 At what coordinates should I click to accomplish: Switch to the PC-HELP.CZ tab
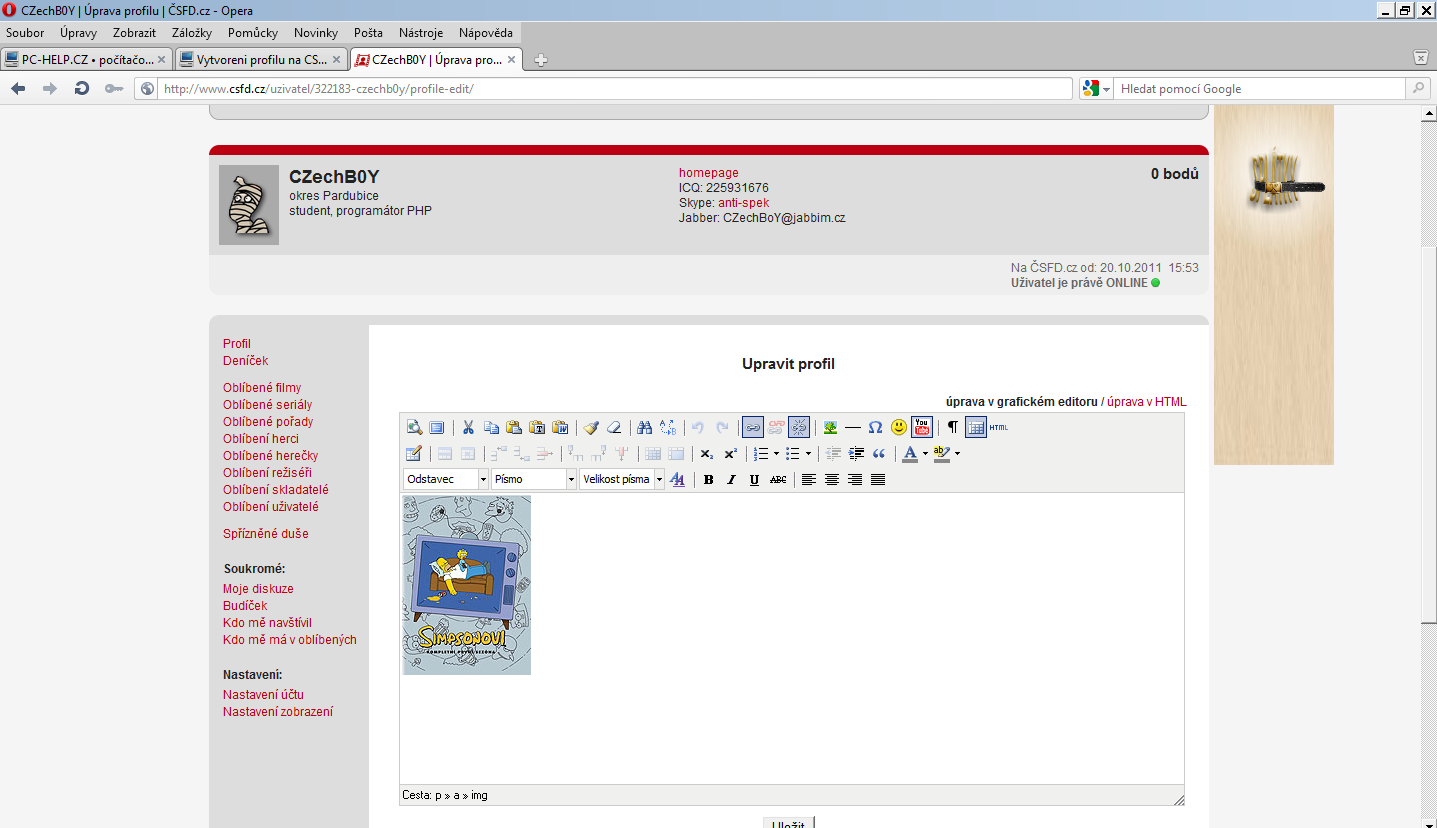coord(86,60)
